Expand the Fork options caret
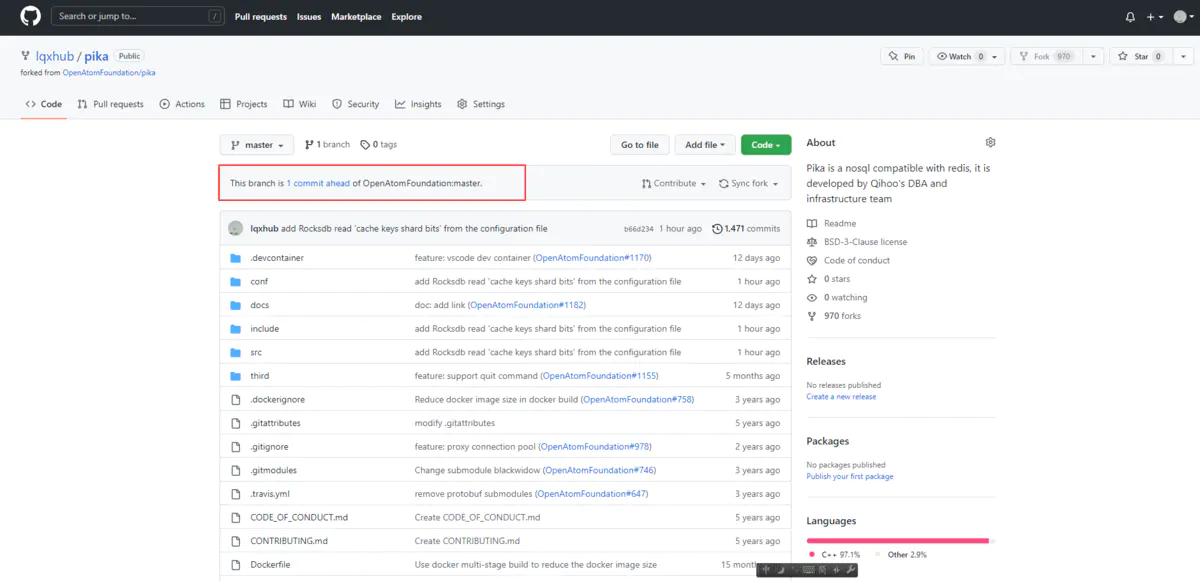Screen dimensions: 1200x581 [x=1093, y=57]
